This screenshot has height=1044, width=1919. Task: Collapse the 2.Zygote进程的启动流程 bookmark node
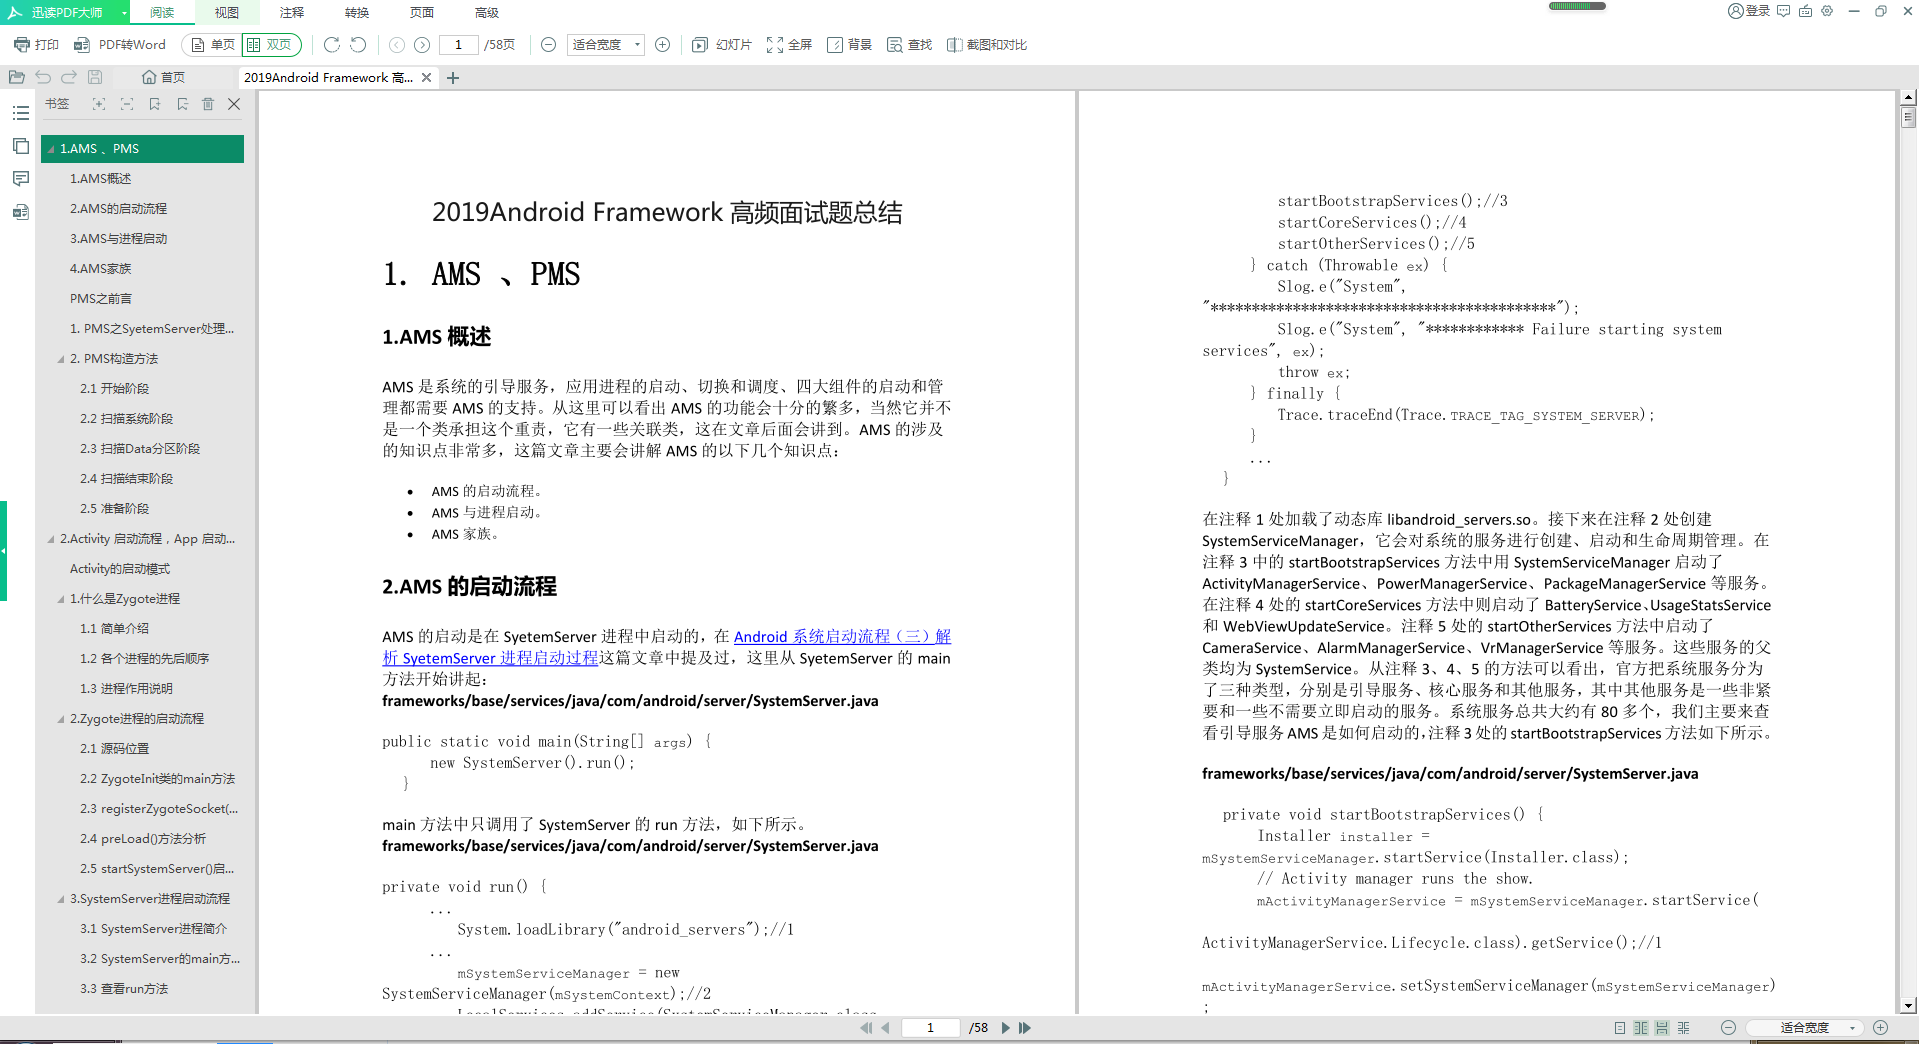(61, 719)
